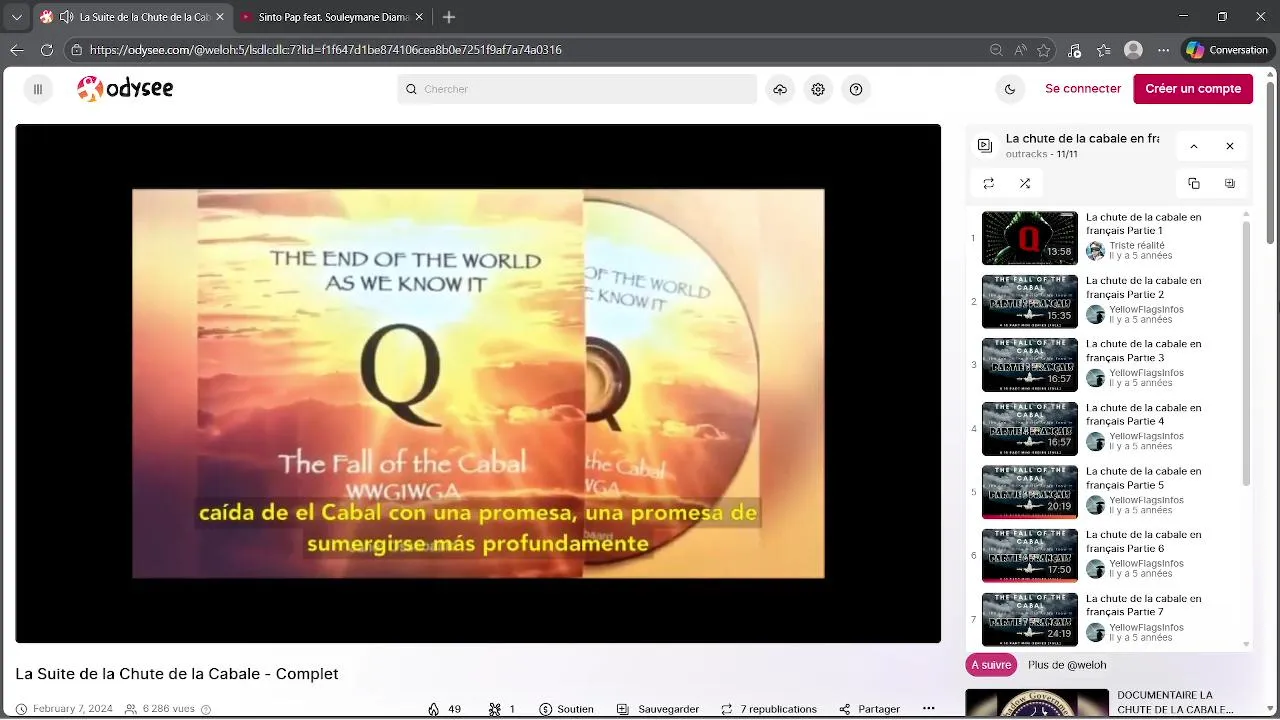
Task: Click the read aloud icon in address bar
Action: [1020, 49]
